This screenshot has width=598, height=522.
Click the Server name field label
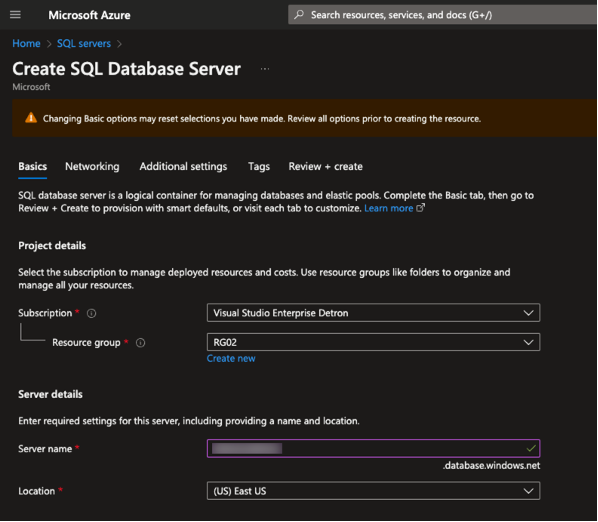coord(45,449)
